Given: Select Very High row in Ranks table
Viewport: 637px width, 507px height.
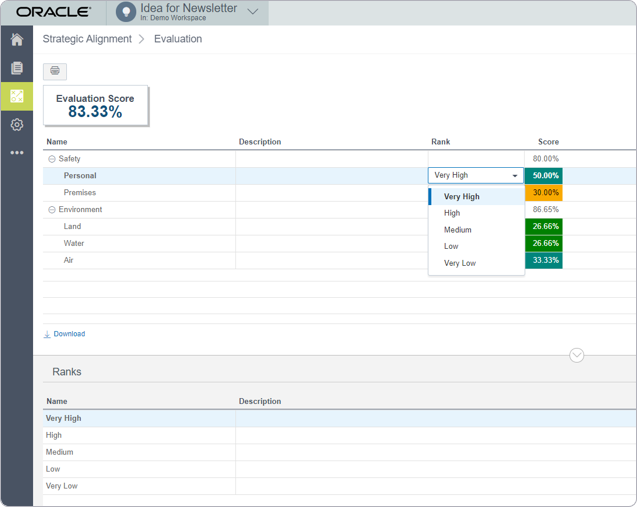Looking at the screenshot, I should click(x=340, y=418).
